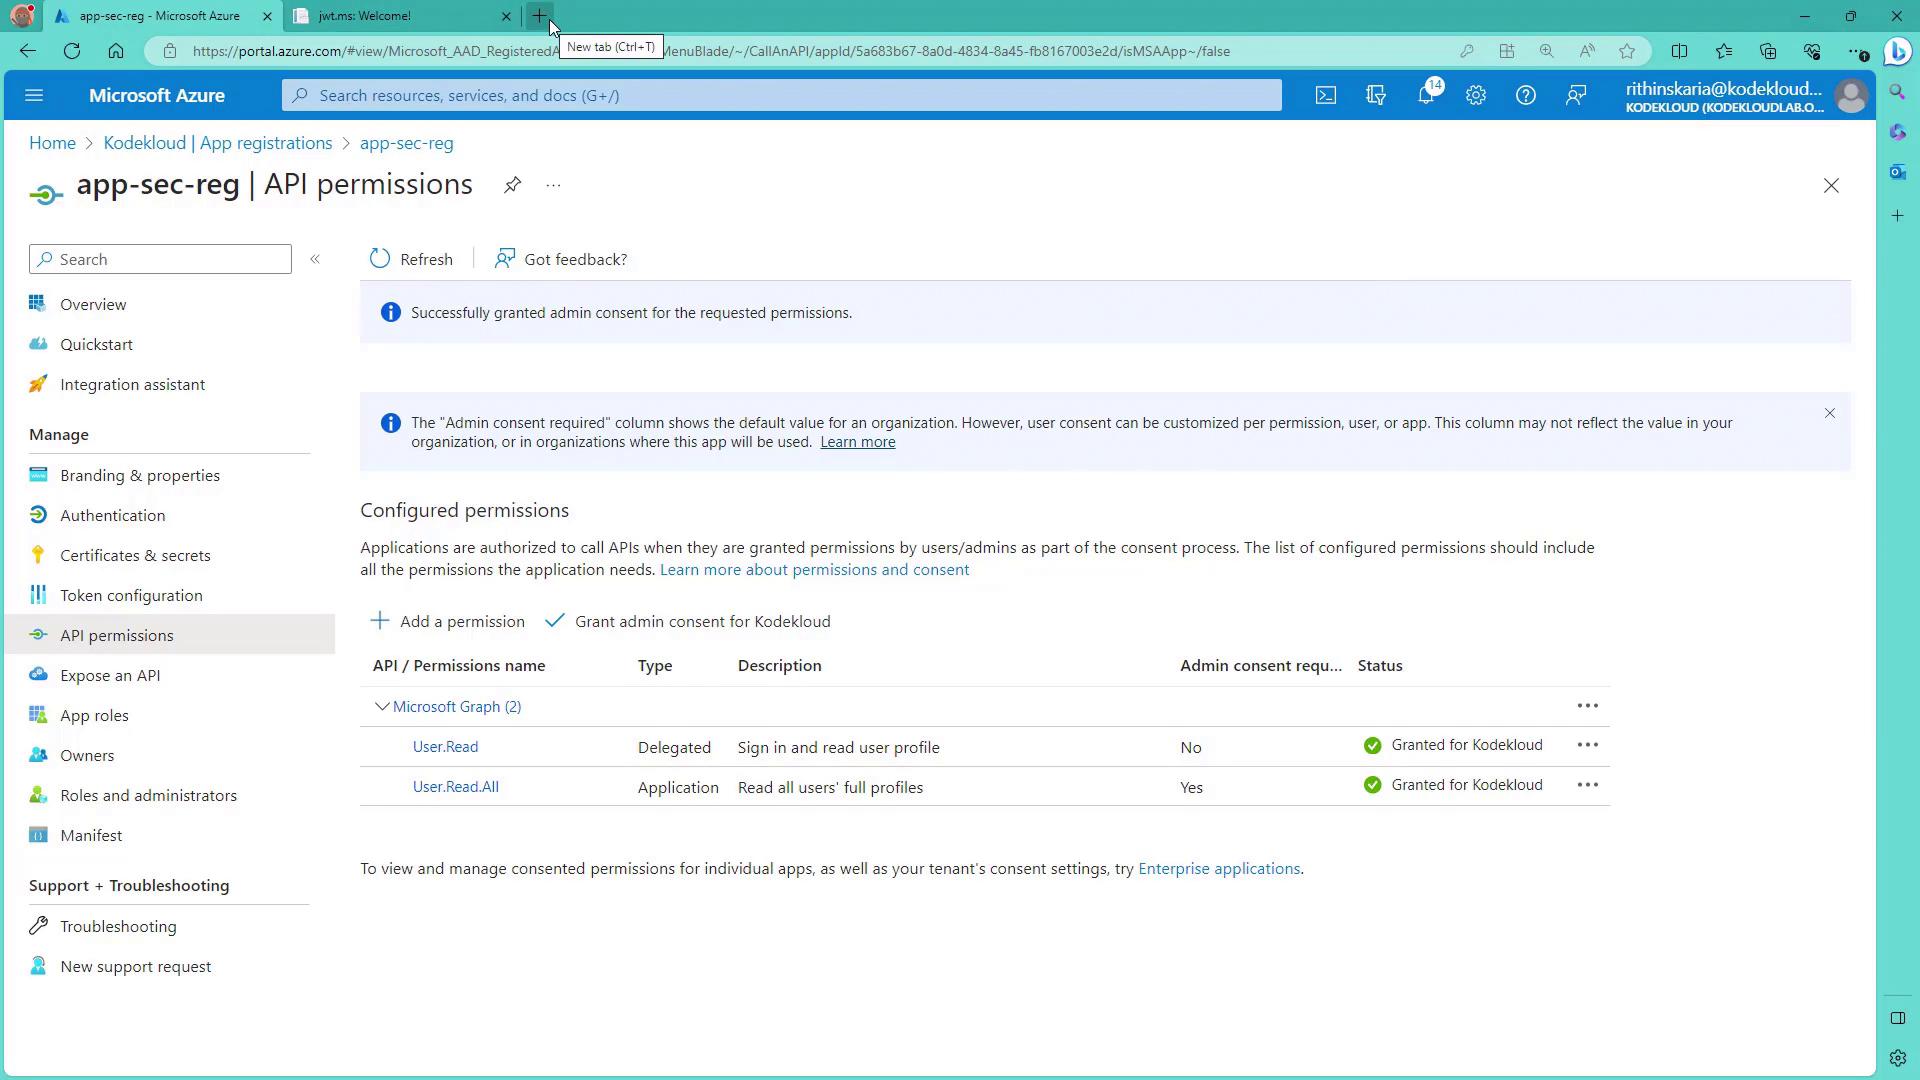1920x1080 pixels.
Task: Click the Feedback icon in header
Action: [x=1576, y=95]
